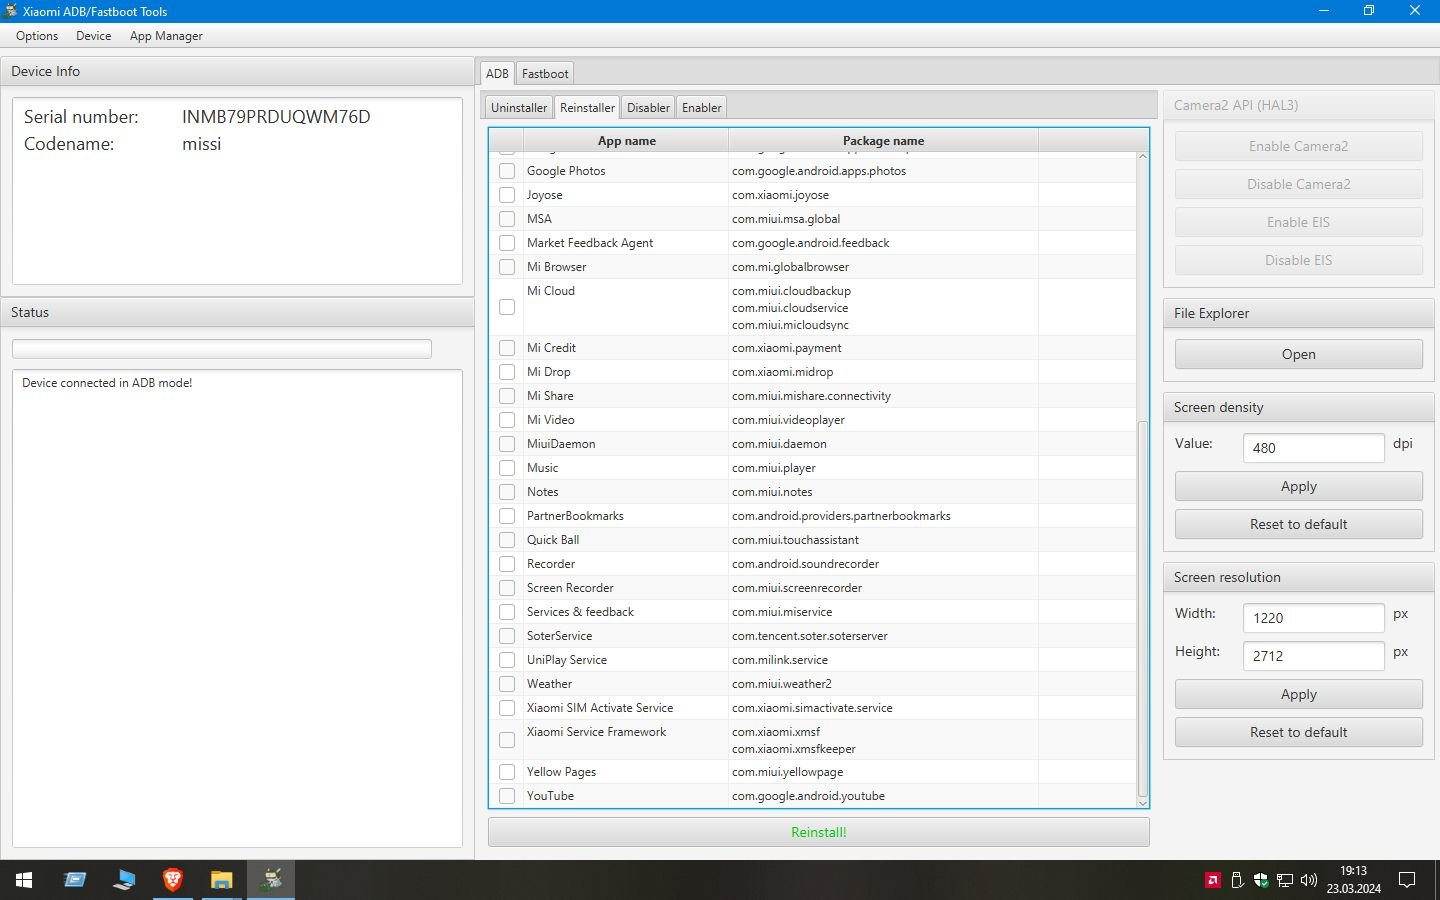Select the YouTube app checkbox

[x=507, y=796]
